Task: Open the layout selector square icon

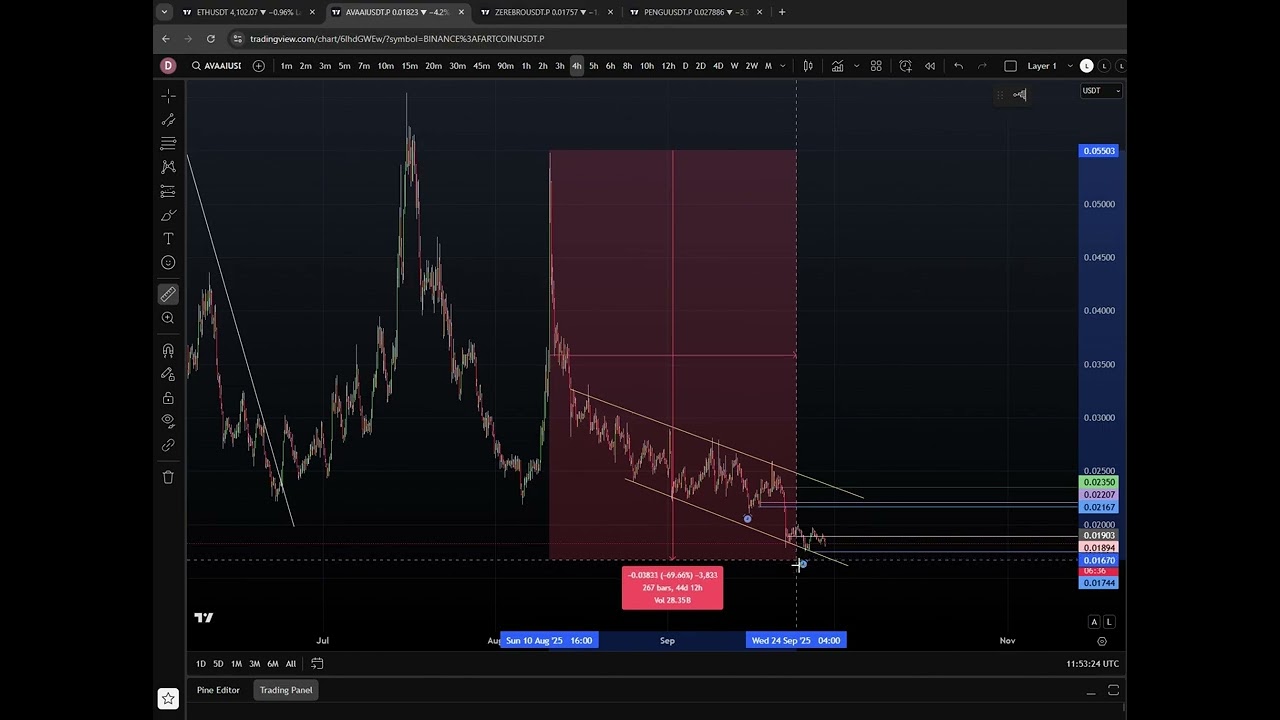Action: coord(1010,66)
